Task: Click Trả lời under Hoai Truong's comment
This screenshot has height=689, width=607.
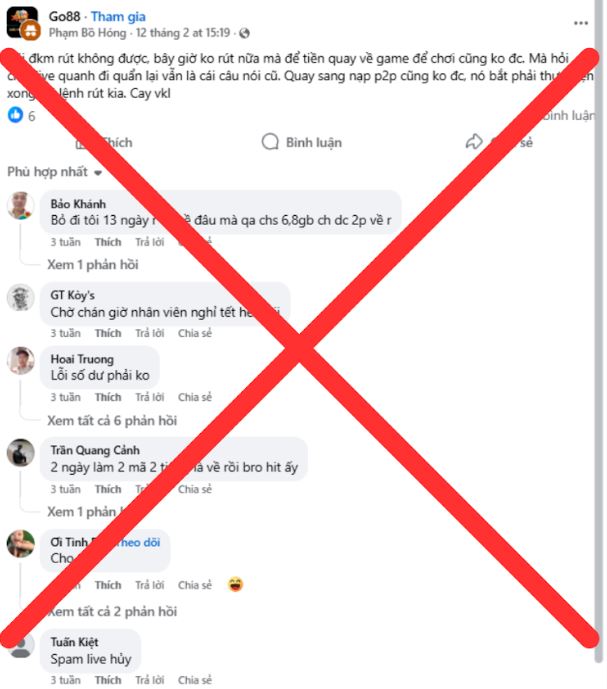Action: coord(149,397)
